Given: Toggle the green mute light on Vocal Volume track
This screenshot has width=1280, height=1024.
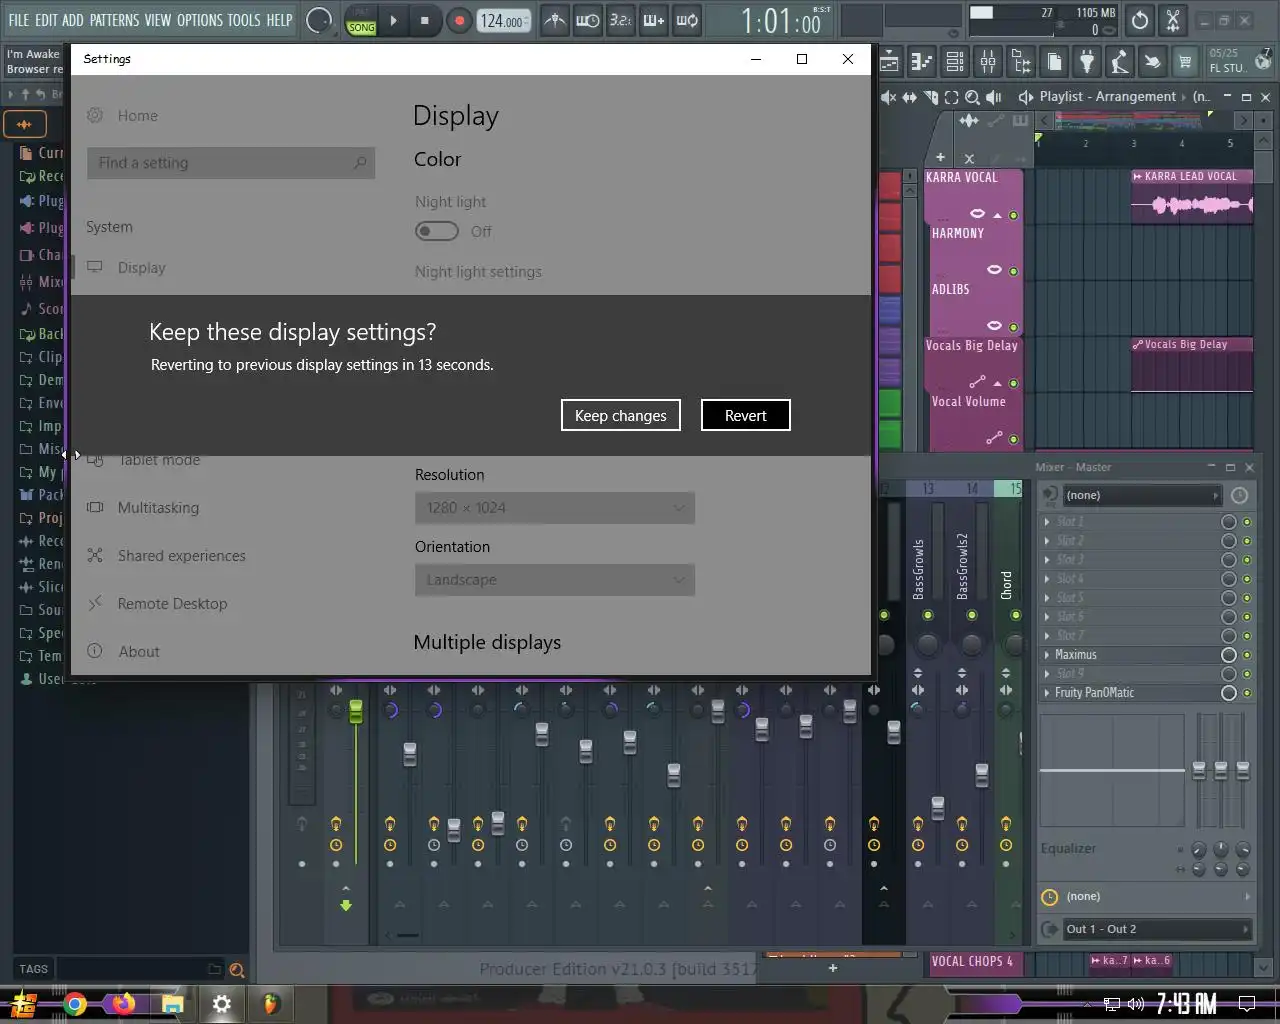Looking at the screenshot, I should (1013, 439).
